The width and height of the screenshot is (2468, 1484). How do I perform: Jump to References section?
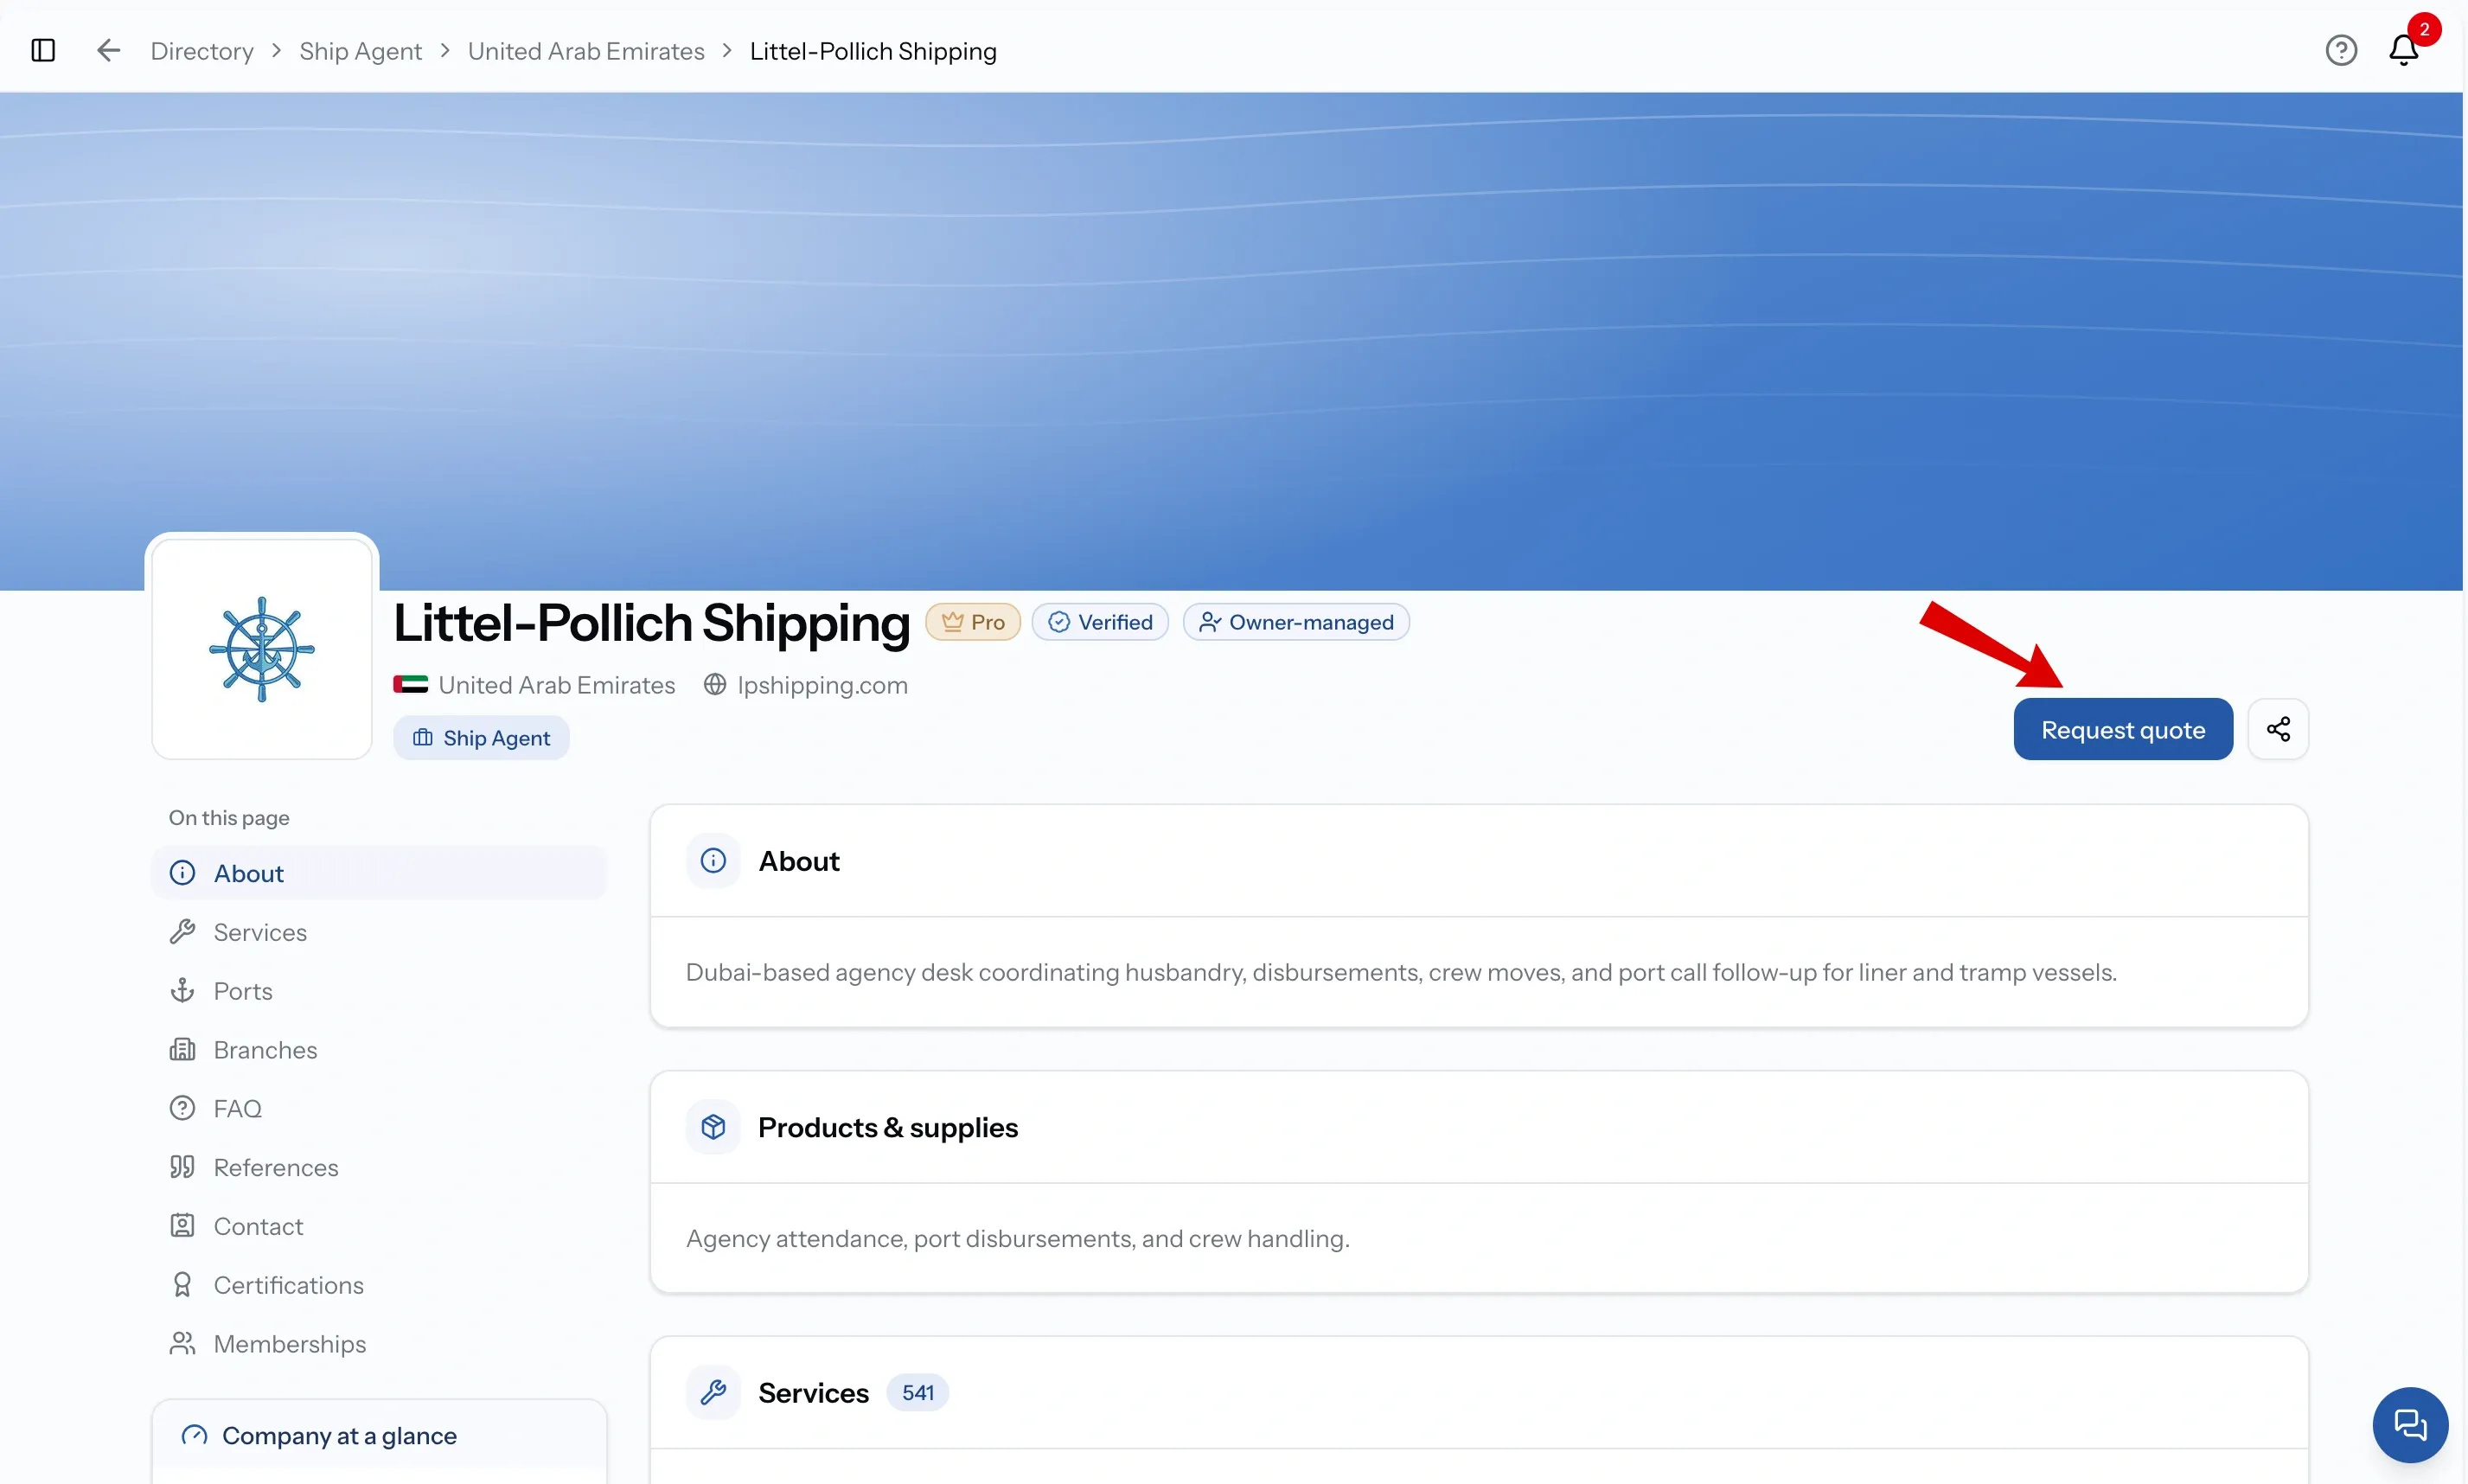(379, 1167)
